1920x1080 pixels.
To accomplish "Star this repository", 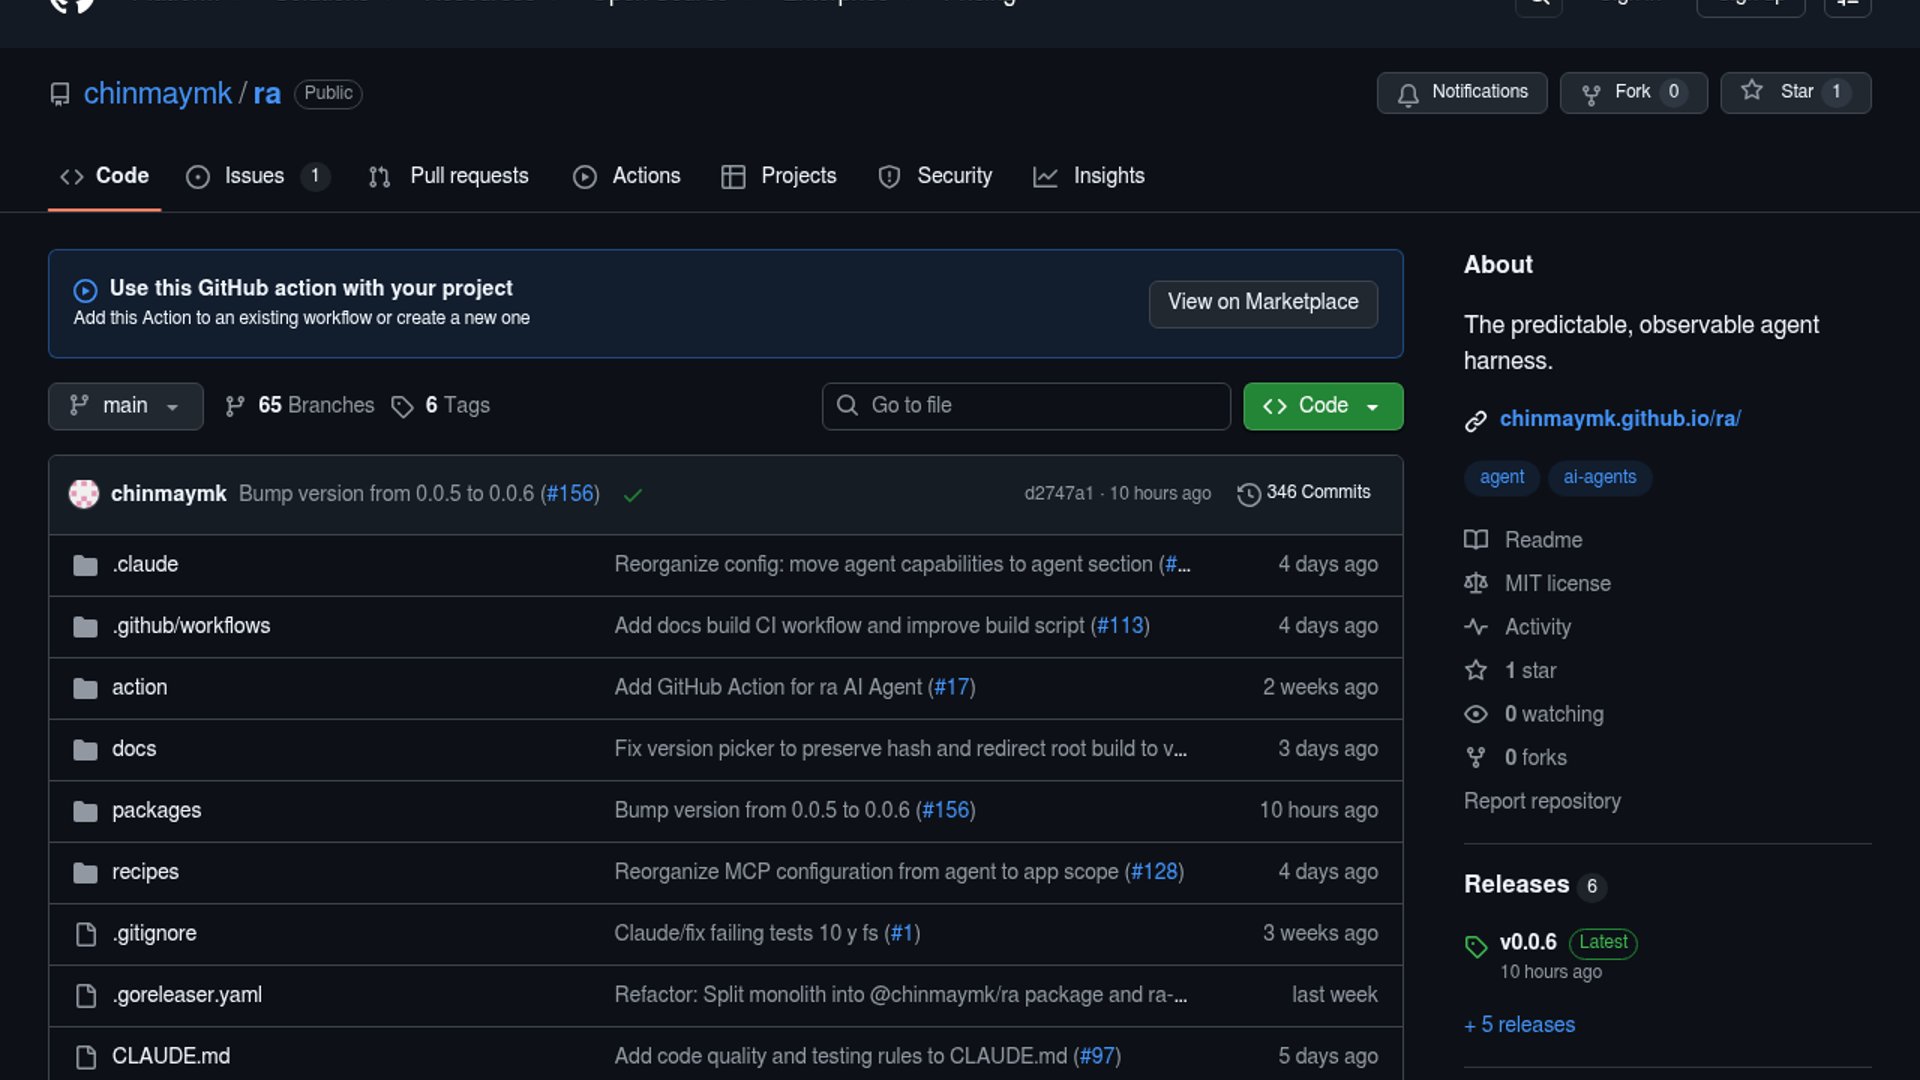I will click(x=1795, y=92).
